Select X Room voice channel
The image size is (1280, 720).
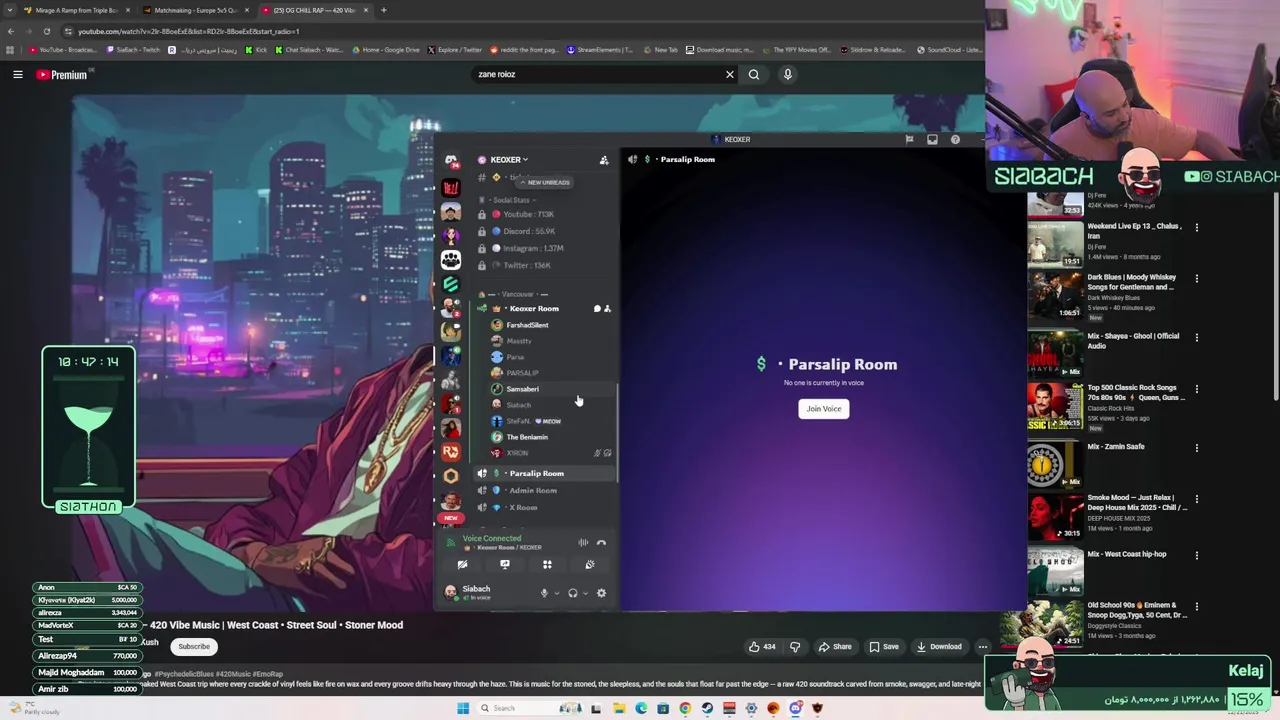click(546, 507)
